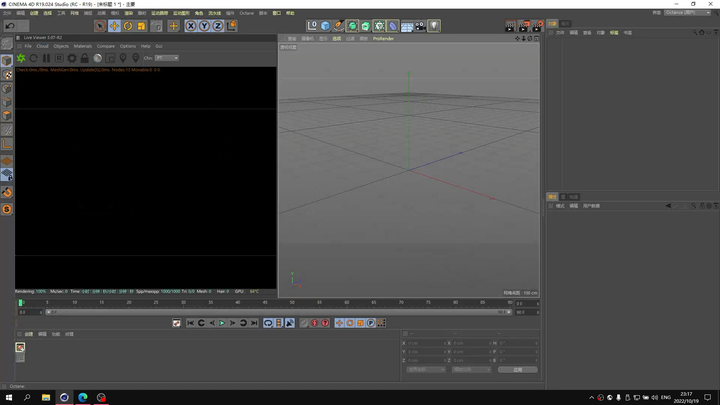Click the Undo arrow icon

(10, 26)
